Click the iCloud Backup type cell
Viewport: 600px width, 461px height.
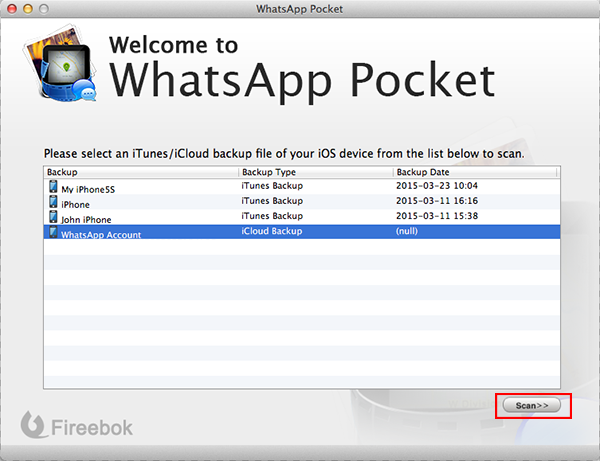[272, 231]
